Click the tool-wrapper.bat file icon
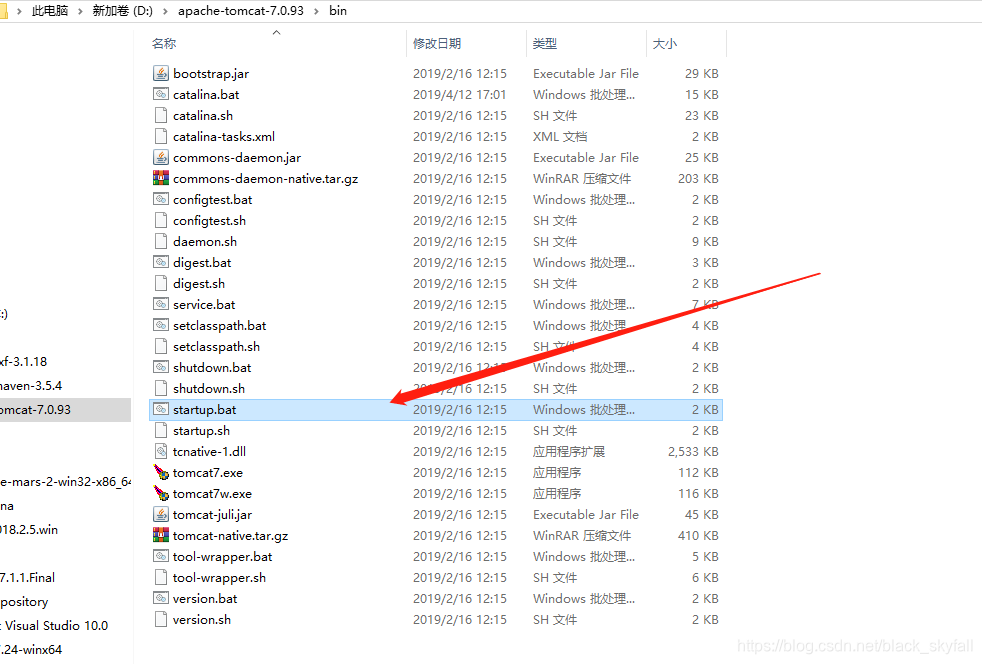This screenshot has height=664, width=982. click(x=161, y=556)
